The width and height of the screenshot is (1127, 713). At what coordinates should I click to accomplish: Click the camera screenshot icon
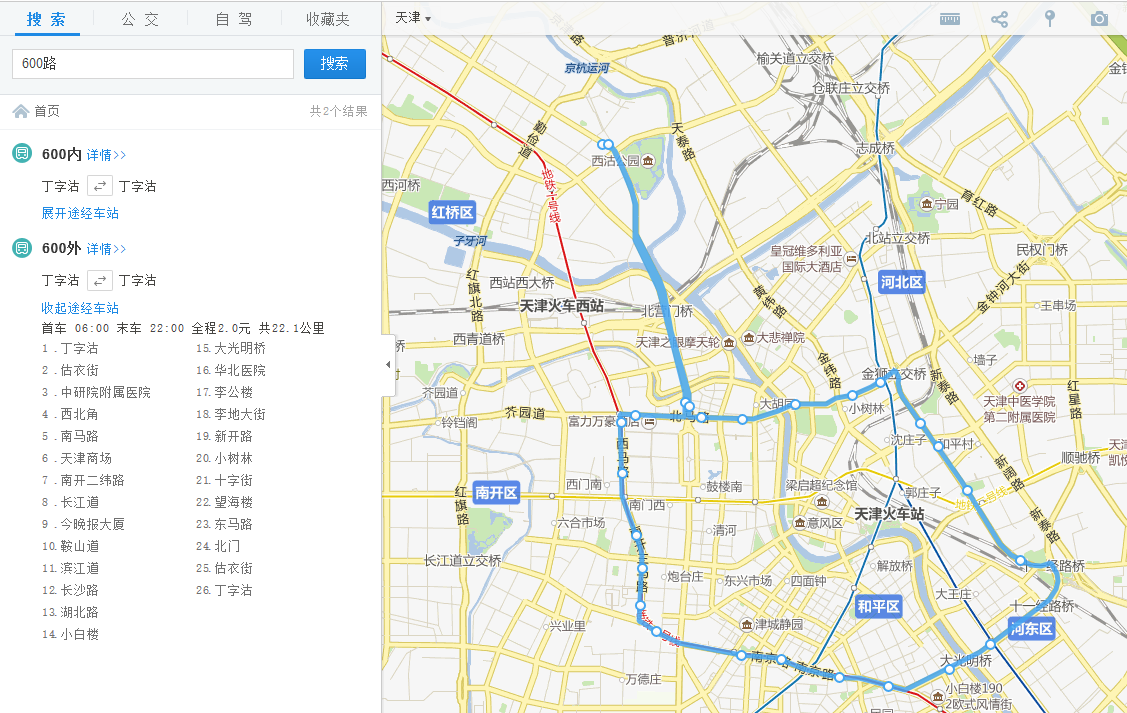point(1099,19)
